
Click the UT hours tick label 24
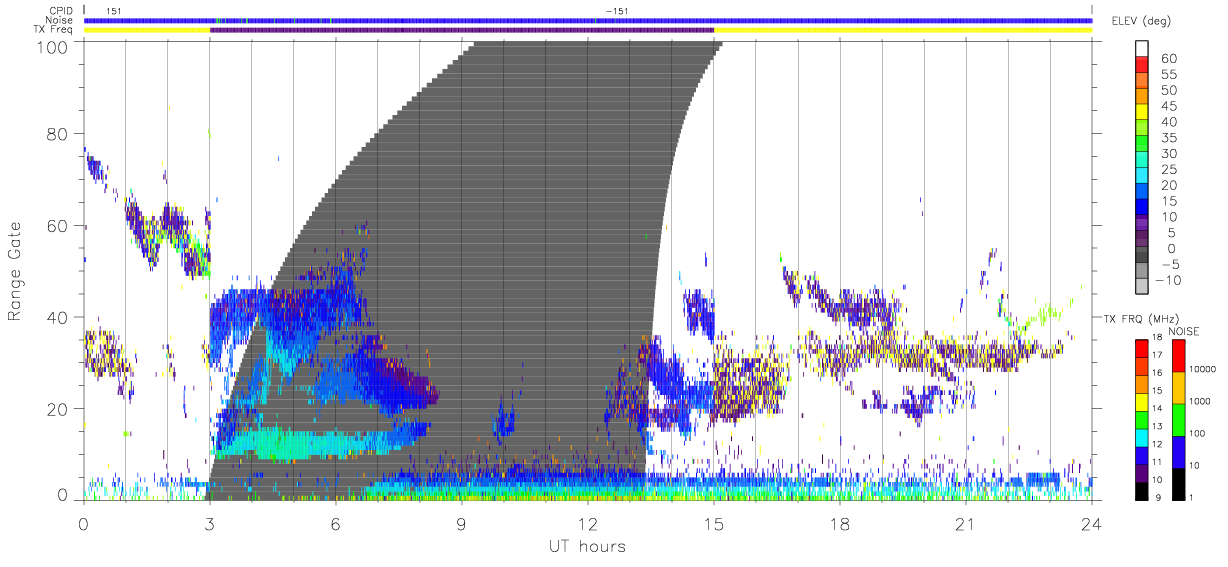coord(1092,523)
